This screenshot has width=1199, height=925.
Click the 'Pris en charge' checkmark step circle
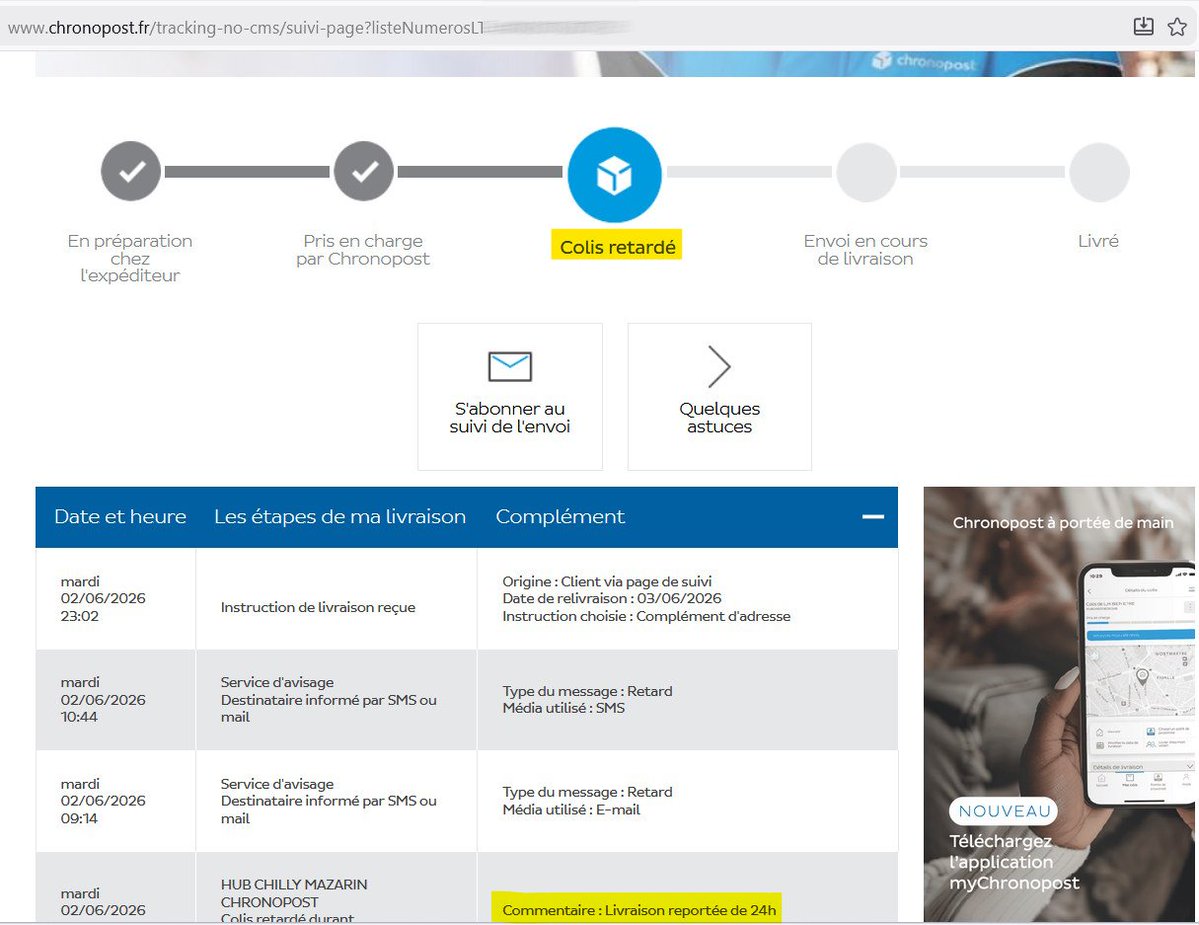click(364, 171)
